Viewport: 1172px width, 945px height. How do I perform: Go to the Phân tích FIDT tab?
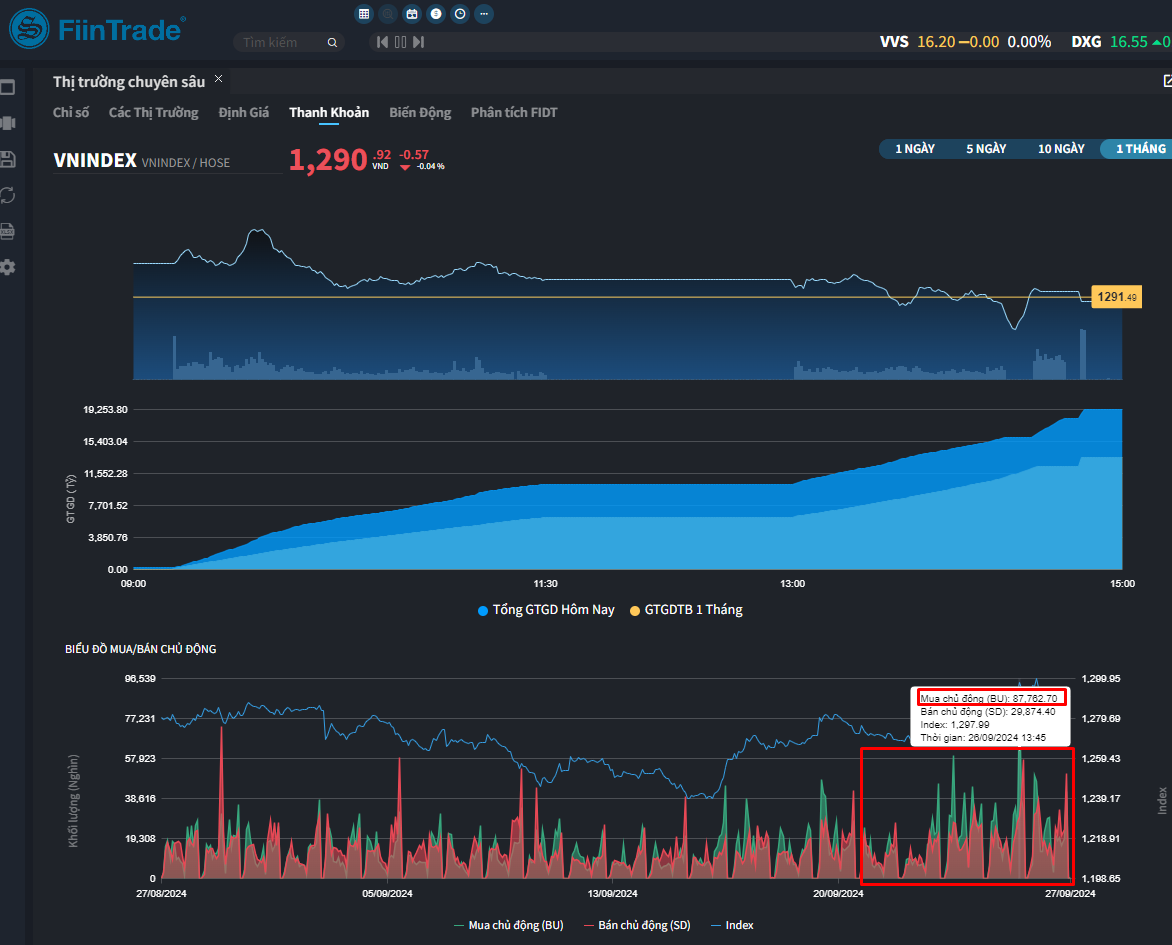tap(514, 112)
